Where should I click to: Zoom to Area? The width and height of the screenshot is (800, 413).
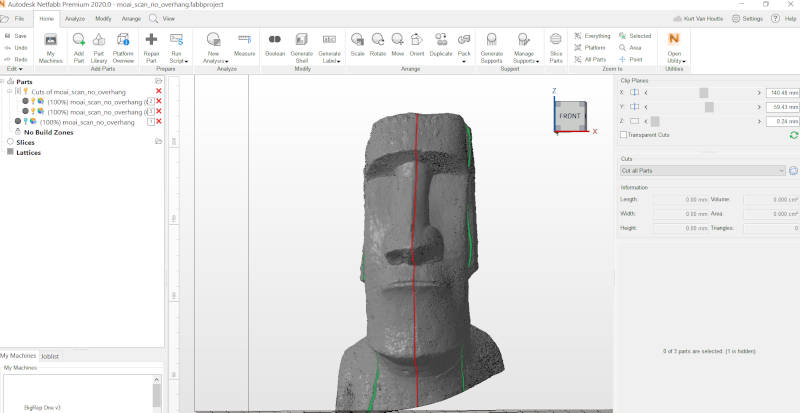(x=630, y=47)
